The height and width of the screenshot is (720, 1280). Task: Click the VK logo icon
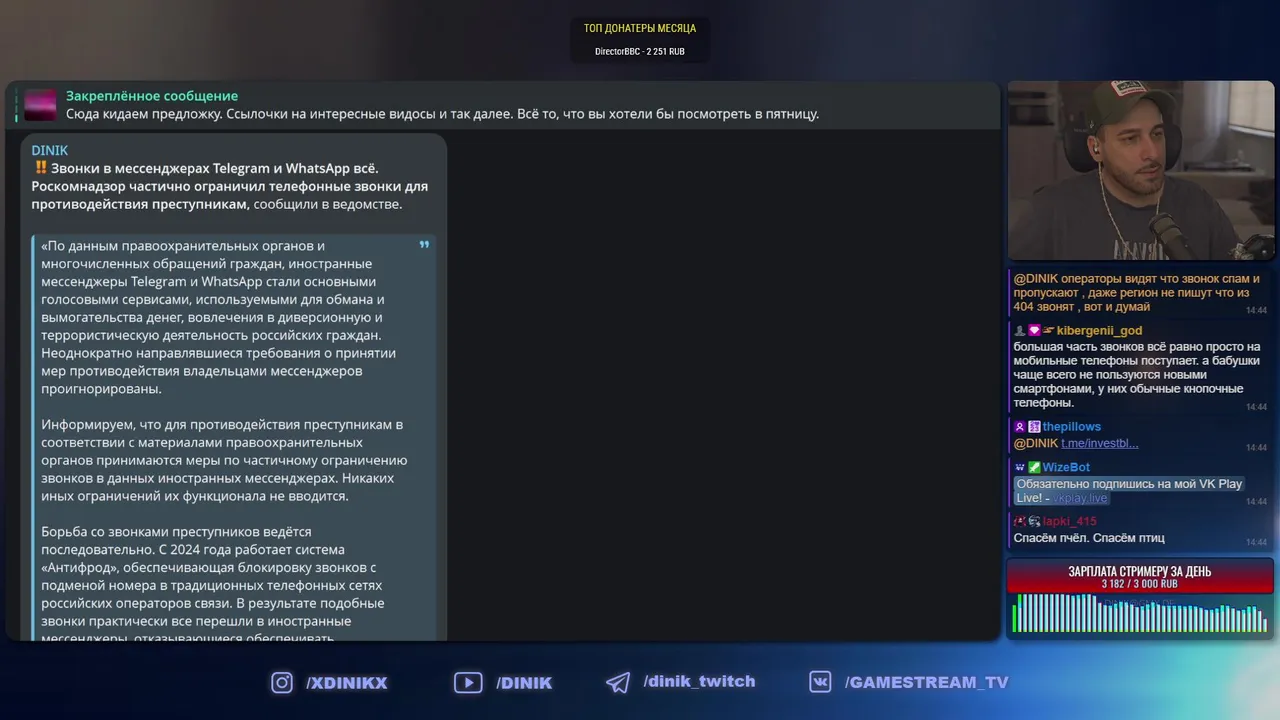pos(821,682)
